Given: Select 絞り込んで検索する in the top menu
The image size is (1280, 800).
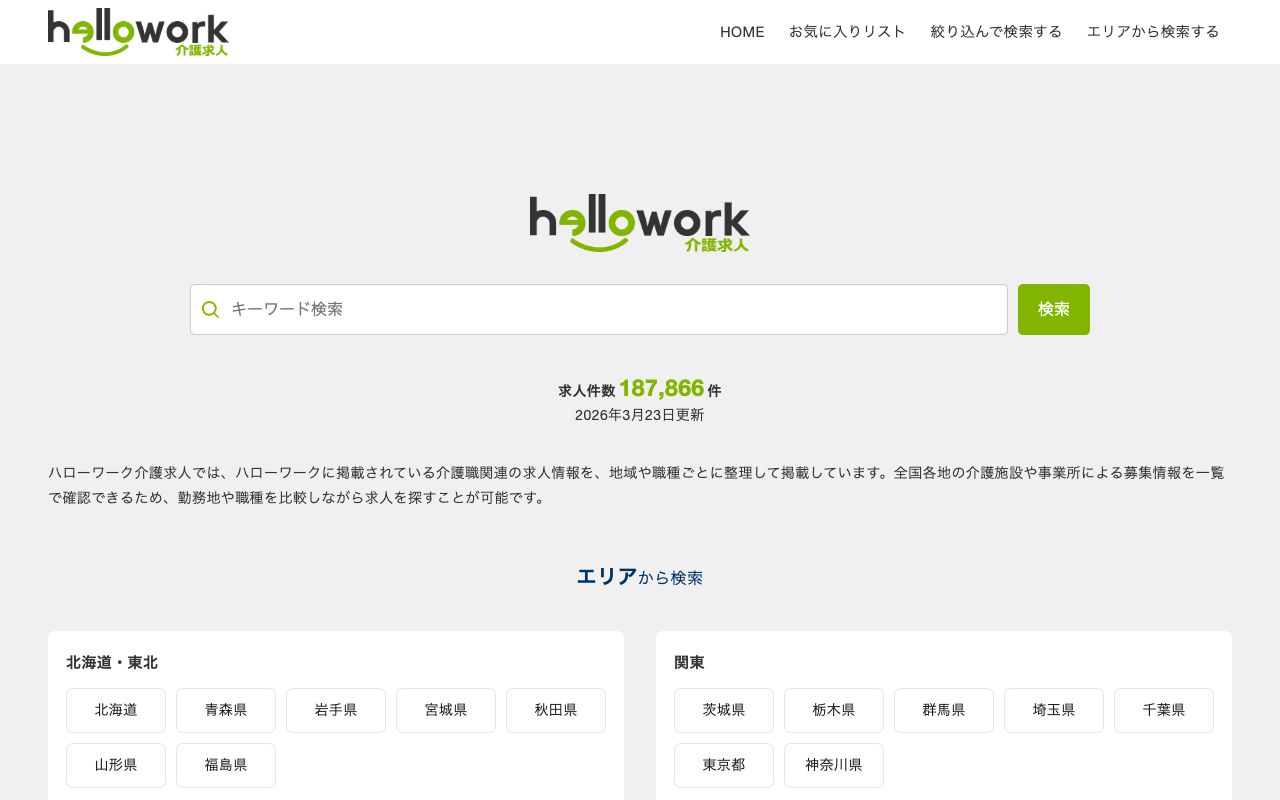Looking at the screenshot, I should pos(996,32).
